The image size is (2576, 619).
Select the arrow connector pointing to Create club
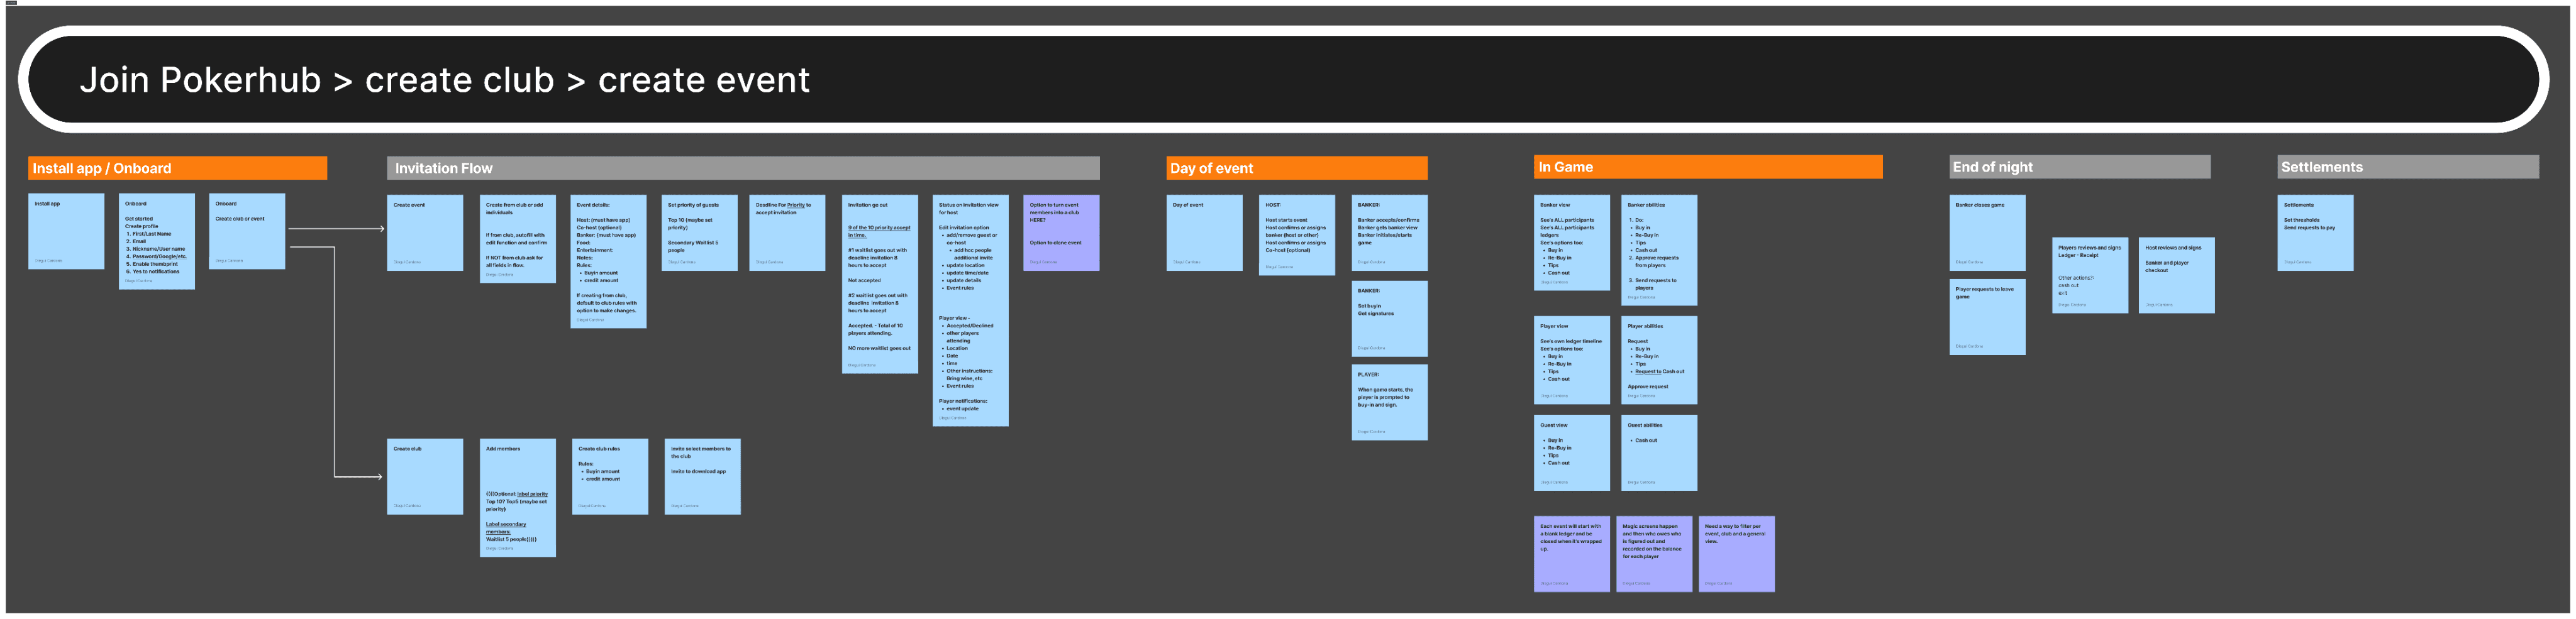click(337, 362)
